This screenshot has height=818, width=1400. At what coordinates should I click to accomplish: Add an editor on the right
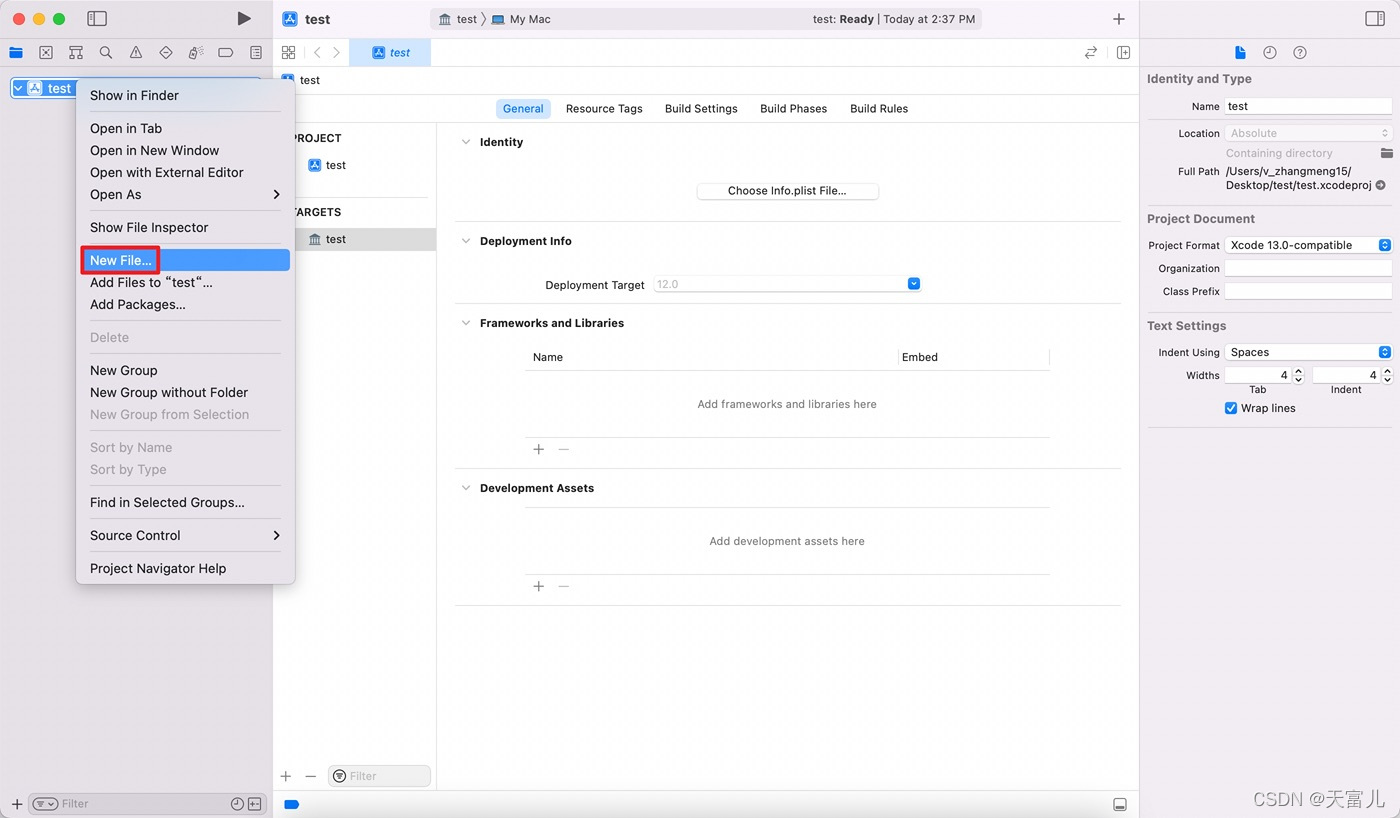pos(1123,52)
